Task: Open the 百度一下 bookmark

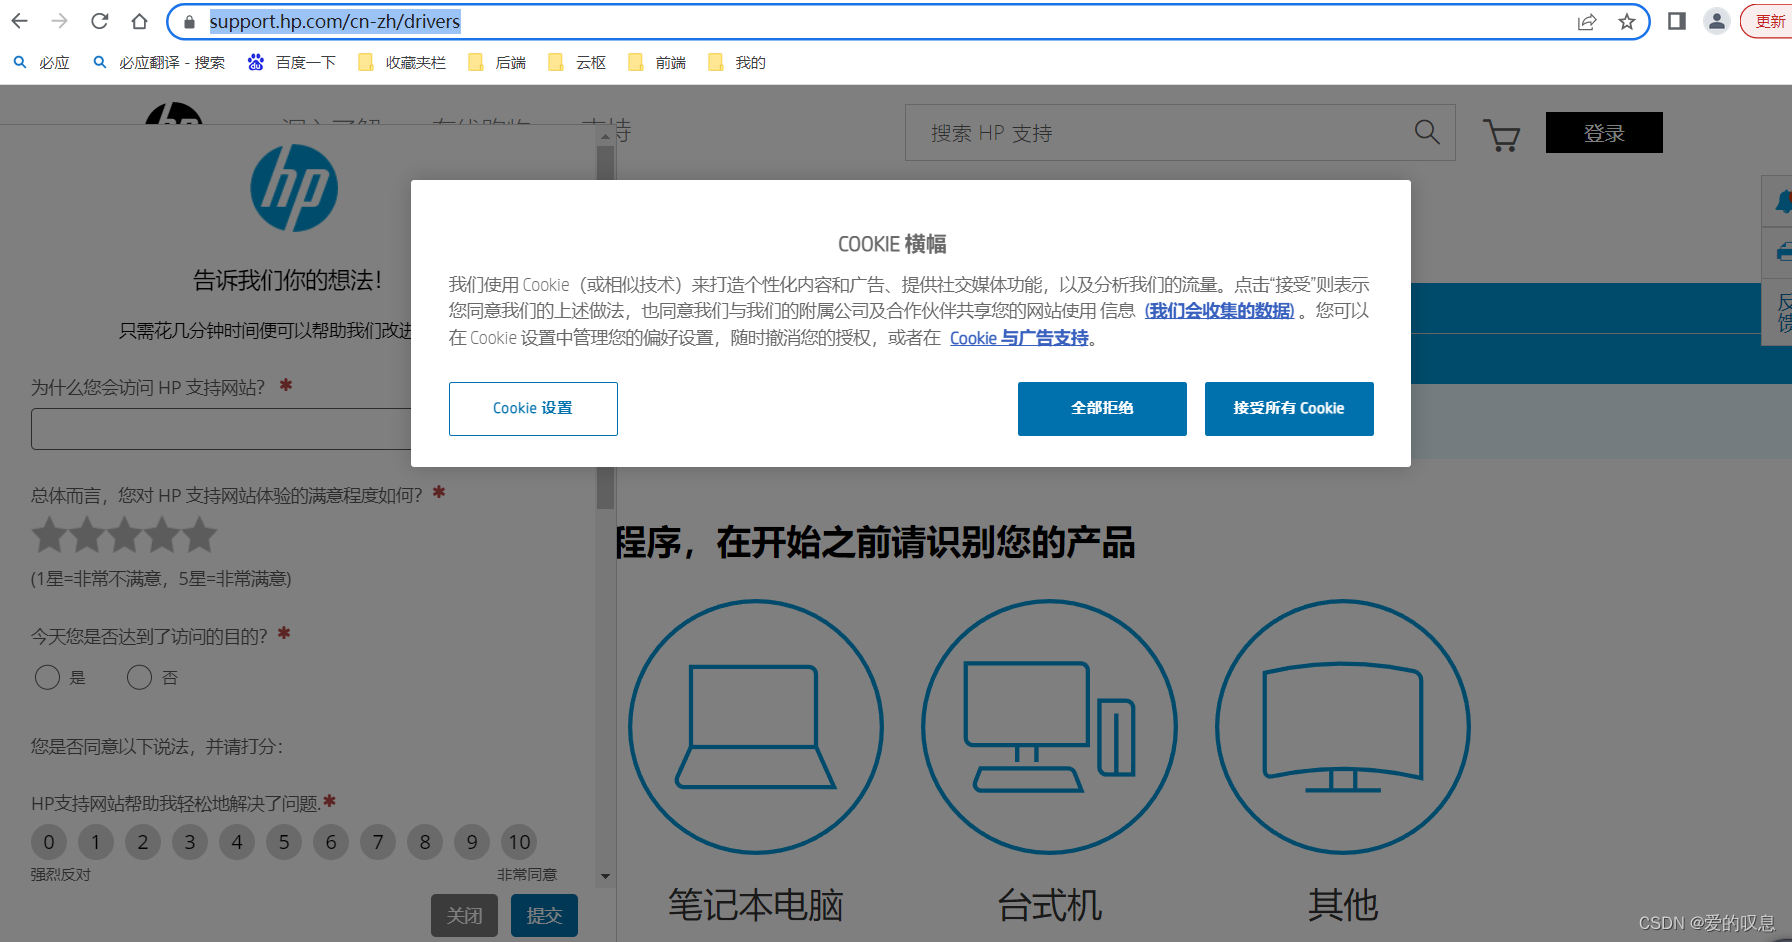Action: point(291,63)
